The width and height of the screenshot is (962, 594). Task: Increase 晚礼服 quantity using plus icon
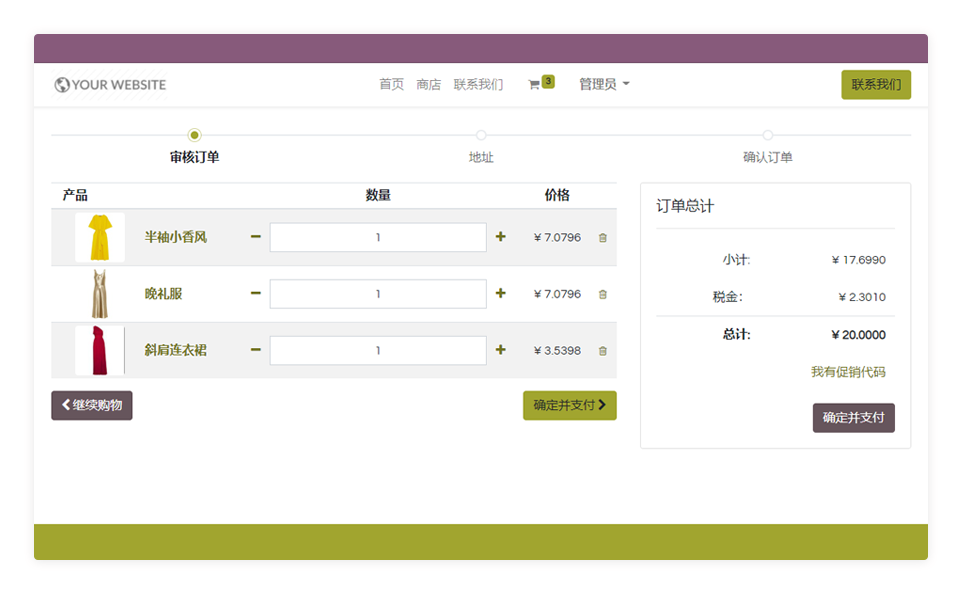click(500, 294)
